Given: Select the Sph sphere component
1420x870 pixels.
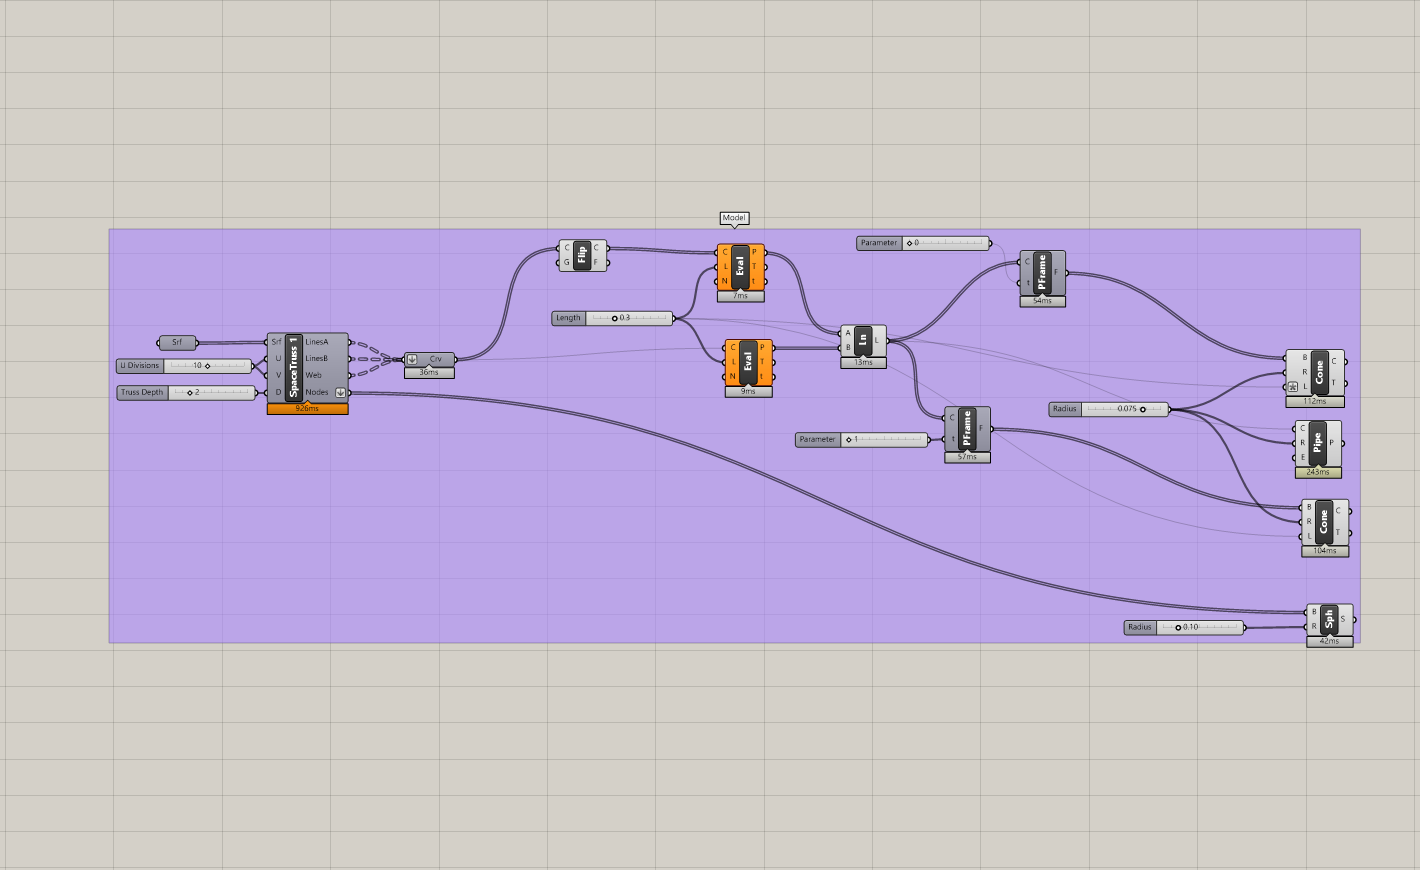Looking at the screenshot, I should coord(1327,618).
